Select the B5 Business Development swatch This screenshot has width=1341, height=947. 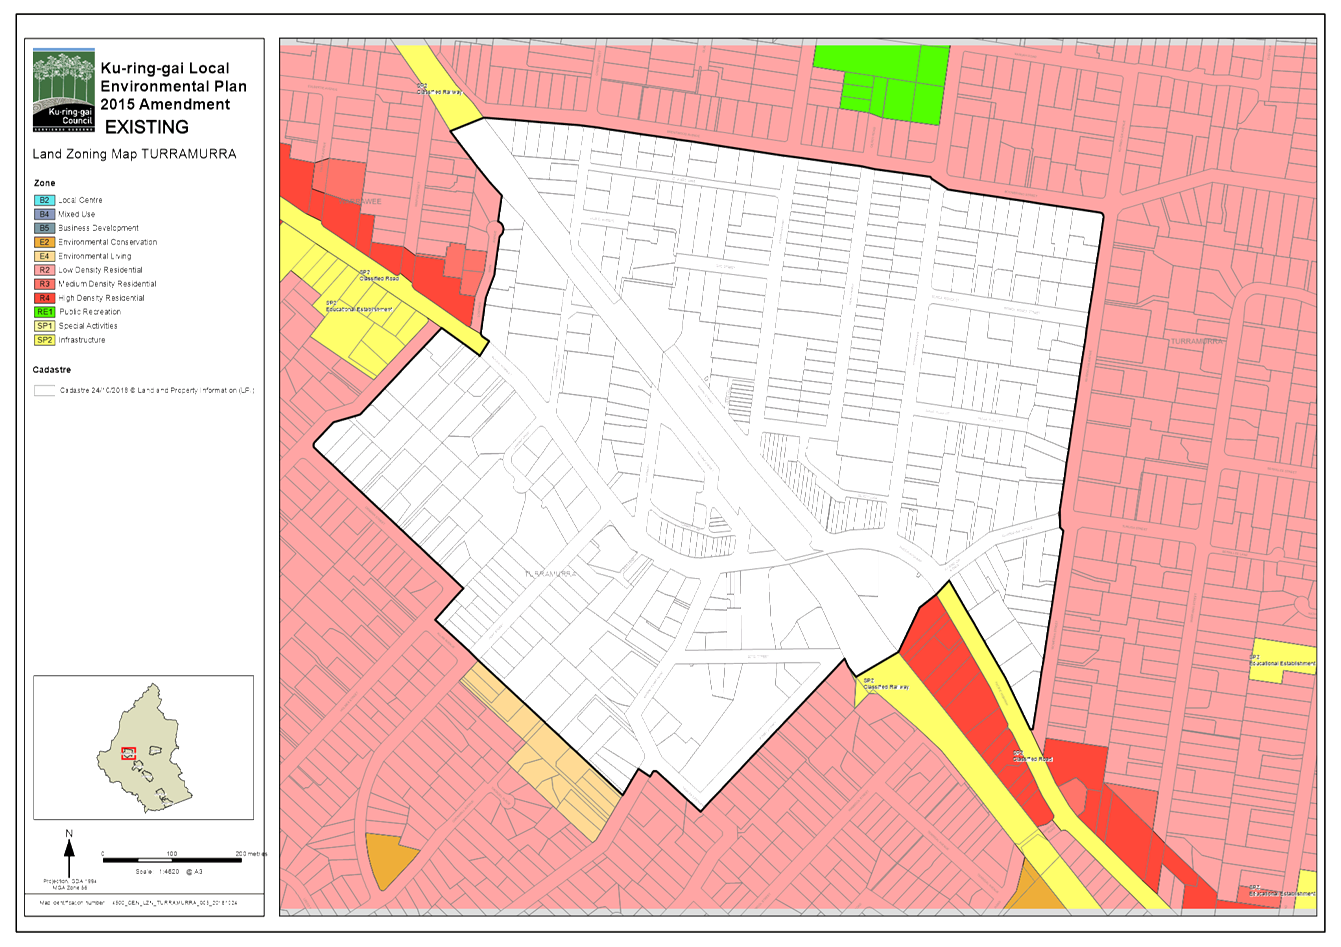(44, 228)
